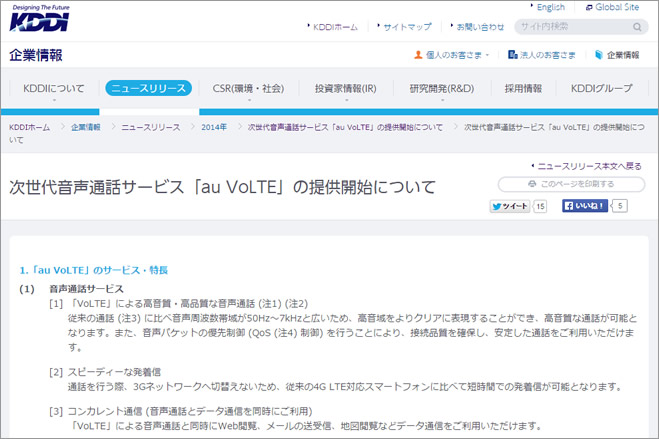The height and width of the screenshot is (439, 659).
Task: Open 企業情報 link in header right
Action: (x=623, y=55)
